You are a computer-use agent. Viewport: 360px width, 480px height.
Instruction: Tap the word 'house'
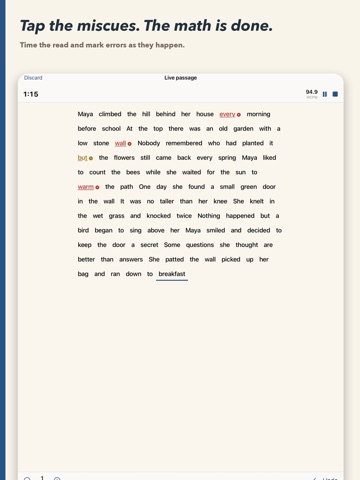[205, 114]
